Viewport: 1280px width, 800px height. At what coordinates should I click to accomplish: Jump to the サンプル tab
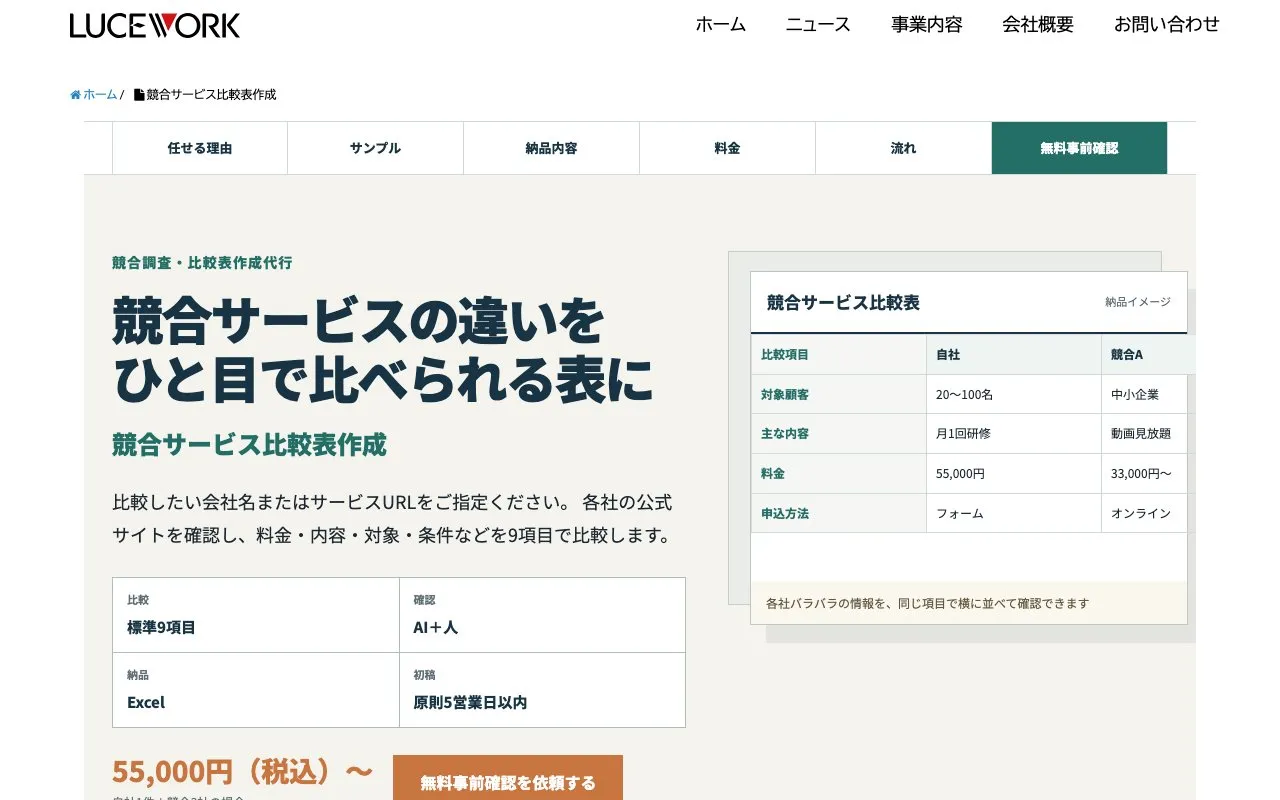coord(376,148)
